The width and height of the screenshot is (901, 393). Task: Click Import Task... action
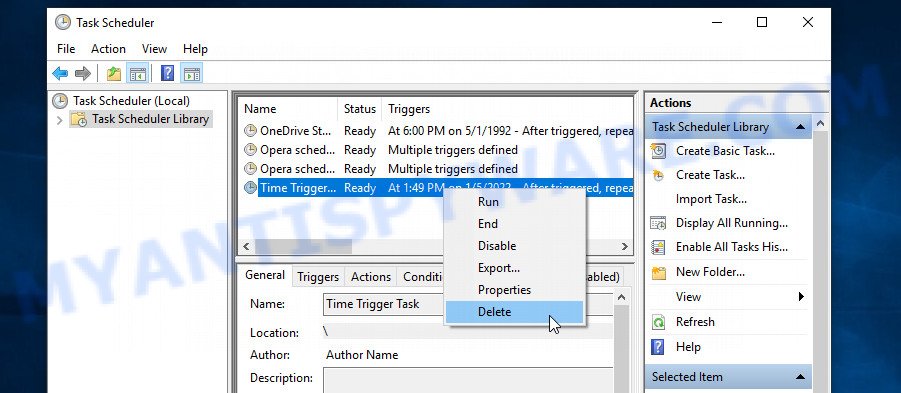(x=711, y=199)
